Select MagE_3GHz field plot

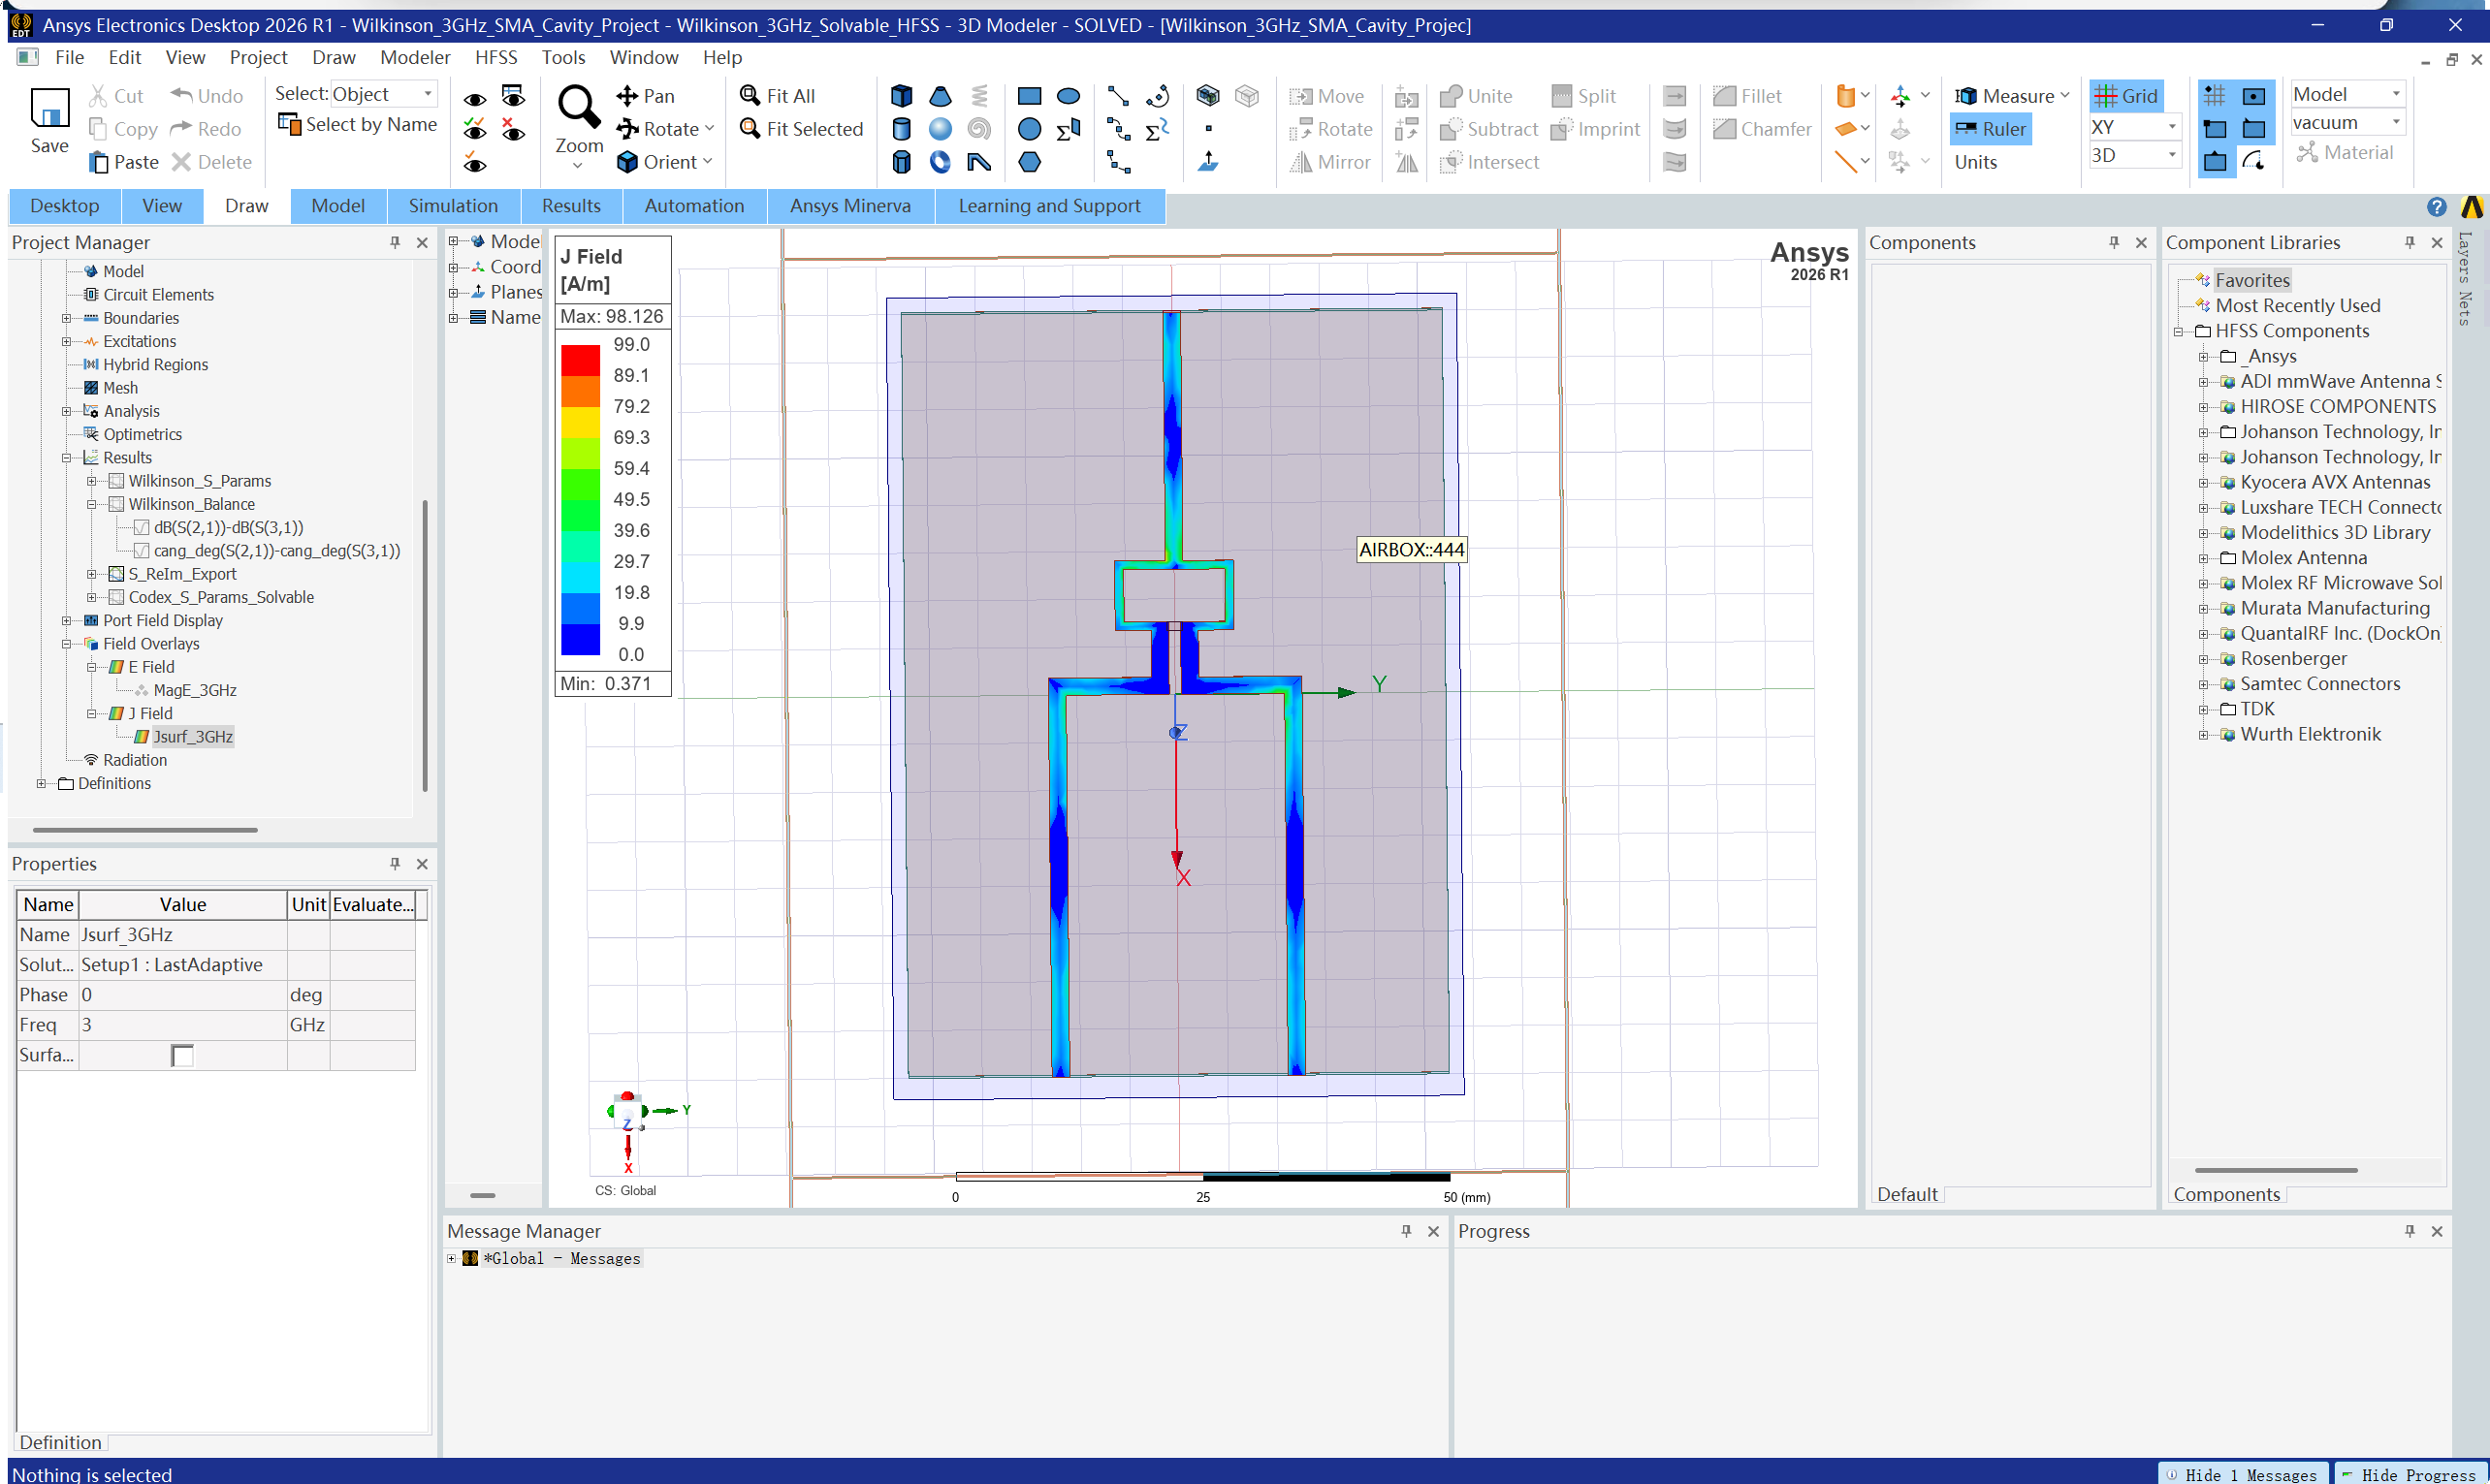(195, 691)
